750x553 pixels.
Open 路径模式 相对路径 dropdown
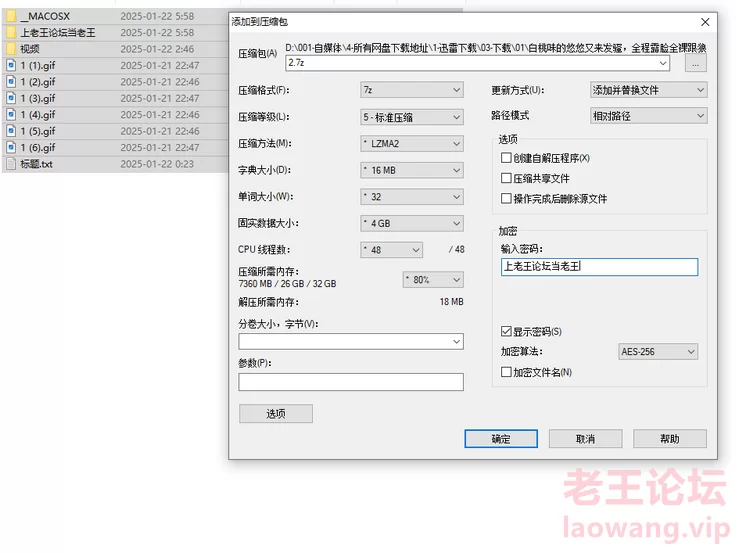(x=649, y=116)
